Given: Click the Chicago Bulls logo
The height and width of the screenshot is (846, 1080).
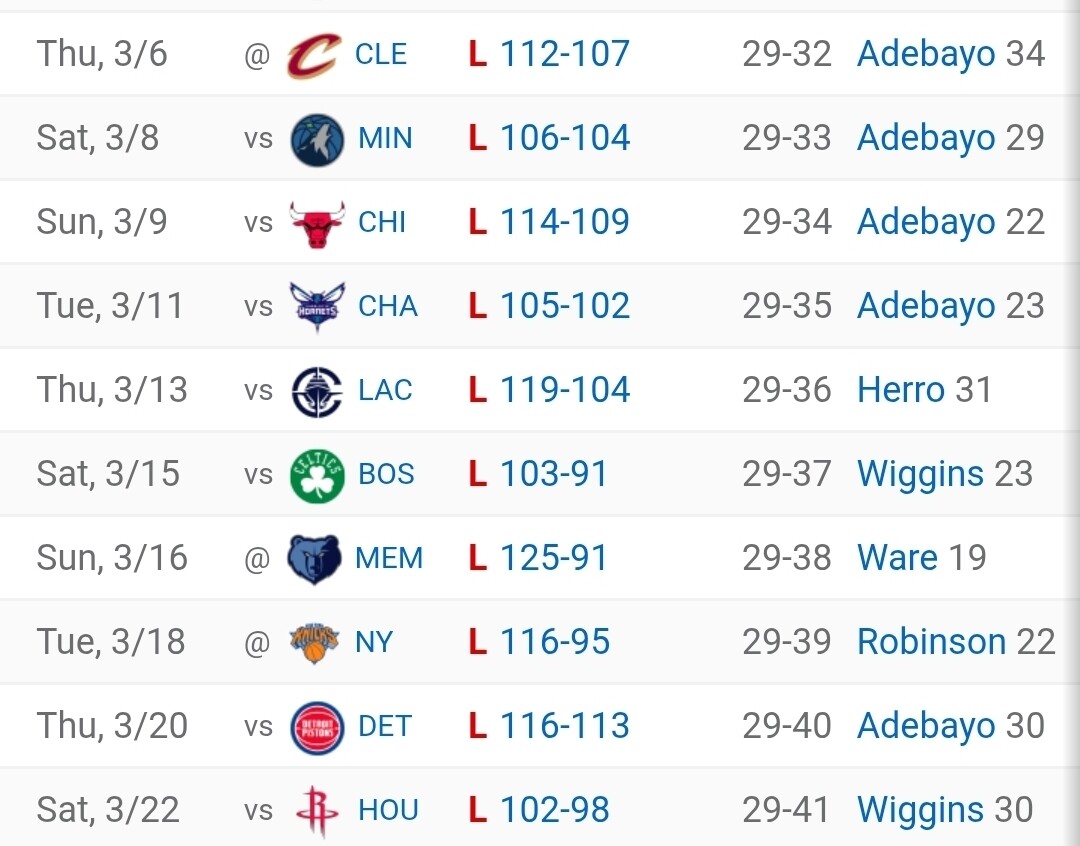Looking at the screenshot, I should pyautogui.click(x=317, y=222).
